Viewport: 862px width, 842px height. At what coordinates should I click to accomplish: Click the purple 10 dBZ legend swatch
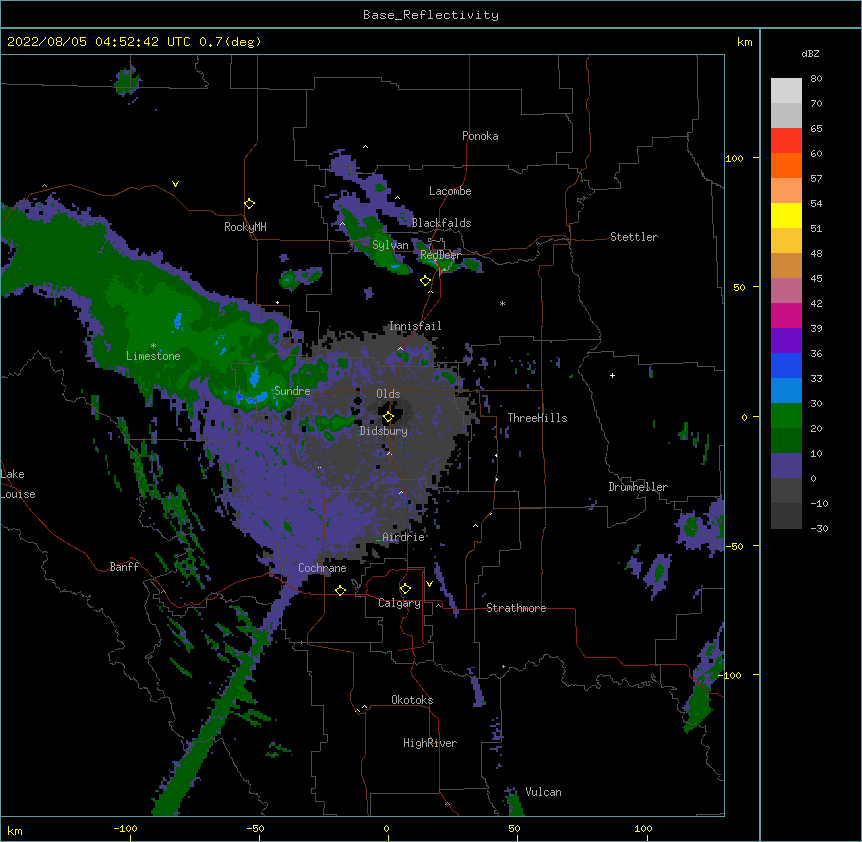[x=786, y=466]
